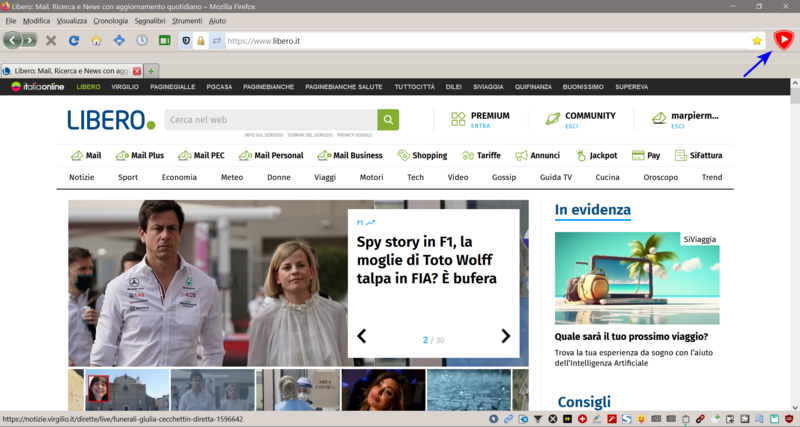
Task: Open the Segnalibri menu
Action: pyautogui.click(x=150, y=21)
